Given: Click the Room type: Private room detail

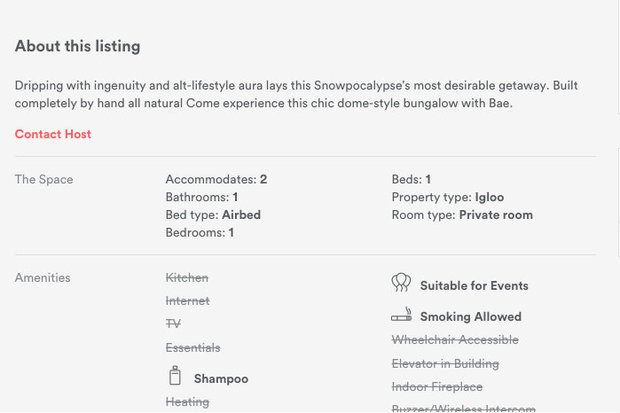Looking at the screenshot, I should tap(462, 215).
